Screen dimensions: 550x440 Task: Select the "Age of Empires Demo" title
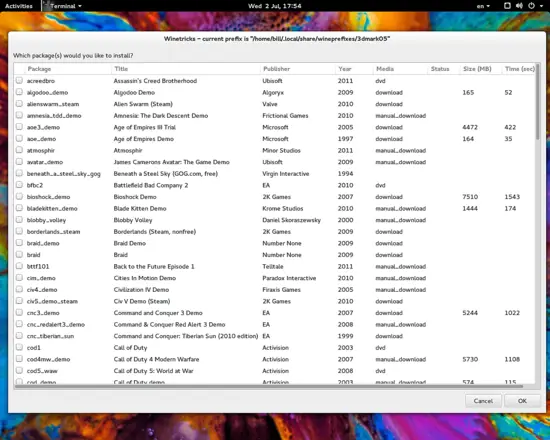143,139
